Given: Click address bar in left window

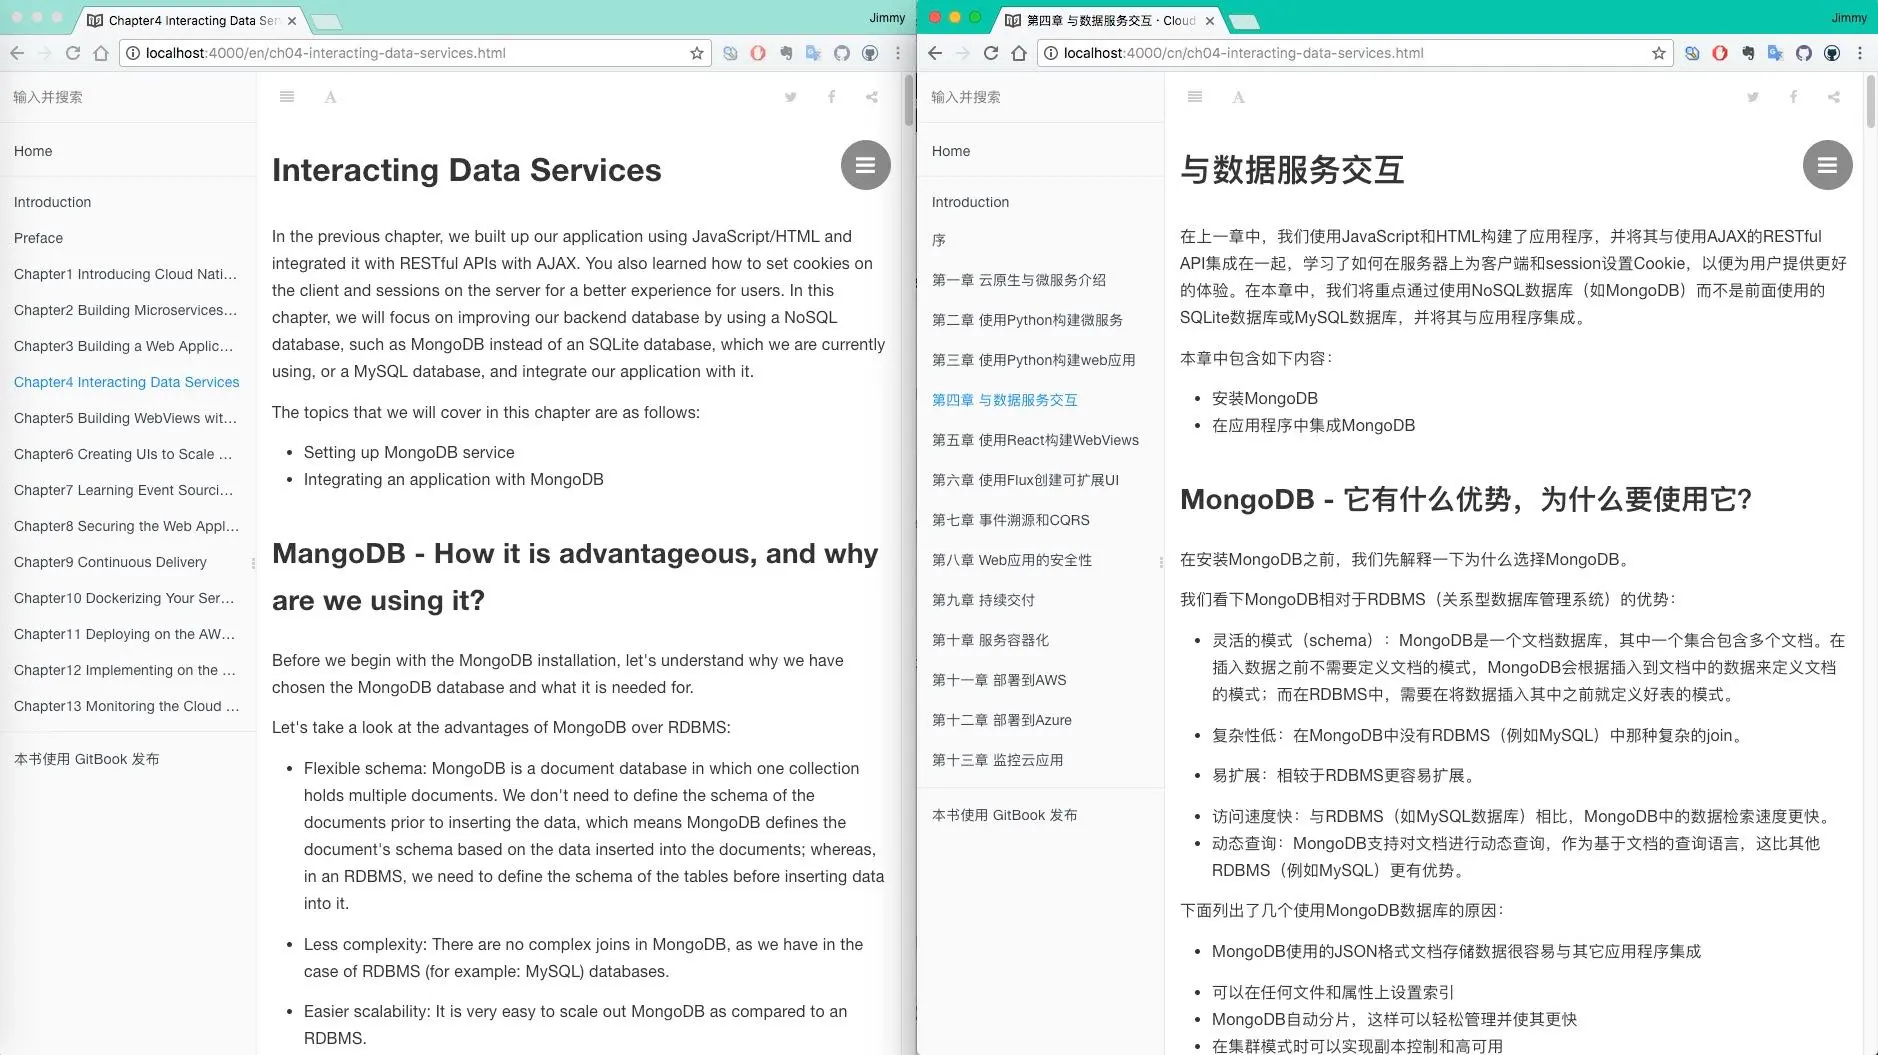Looking at the screenshot, I should 414,53.
